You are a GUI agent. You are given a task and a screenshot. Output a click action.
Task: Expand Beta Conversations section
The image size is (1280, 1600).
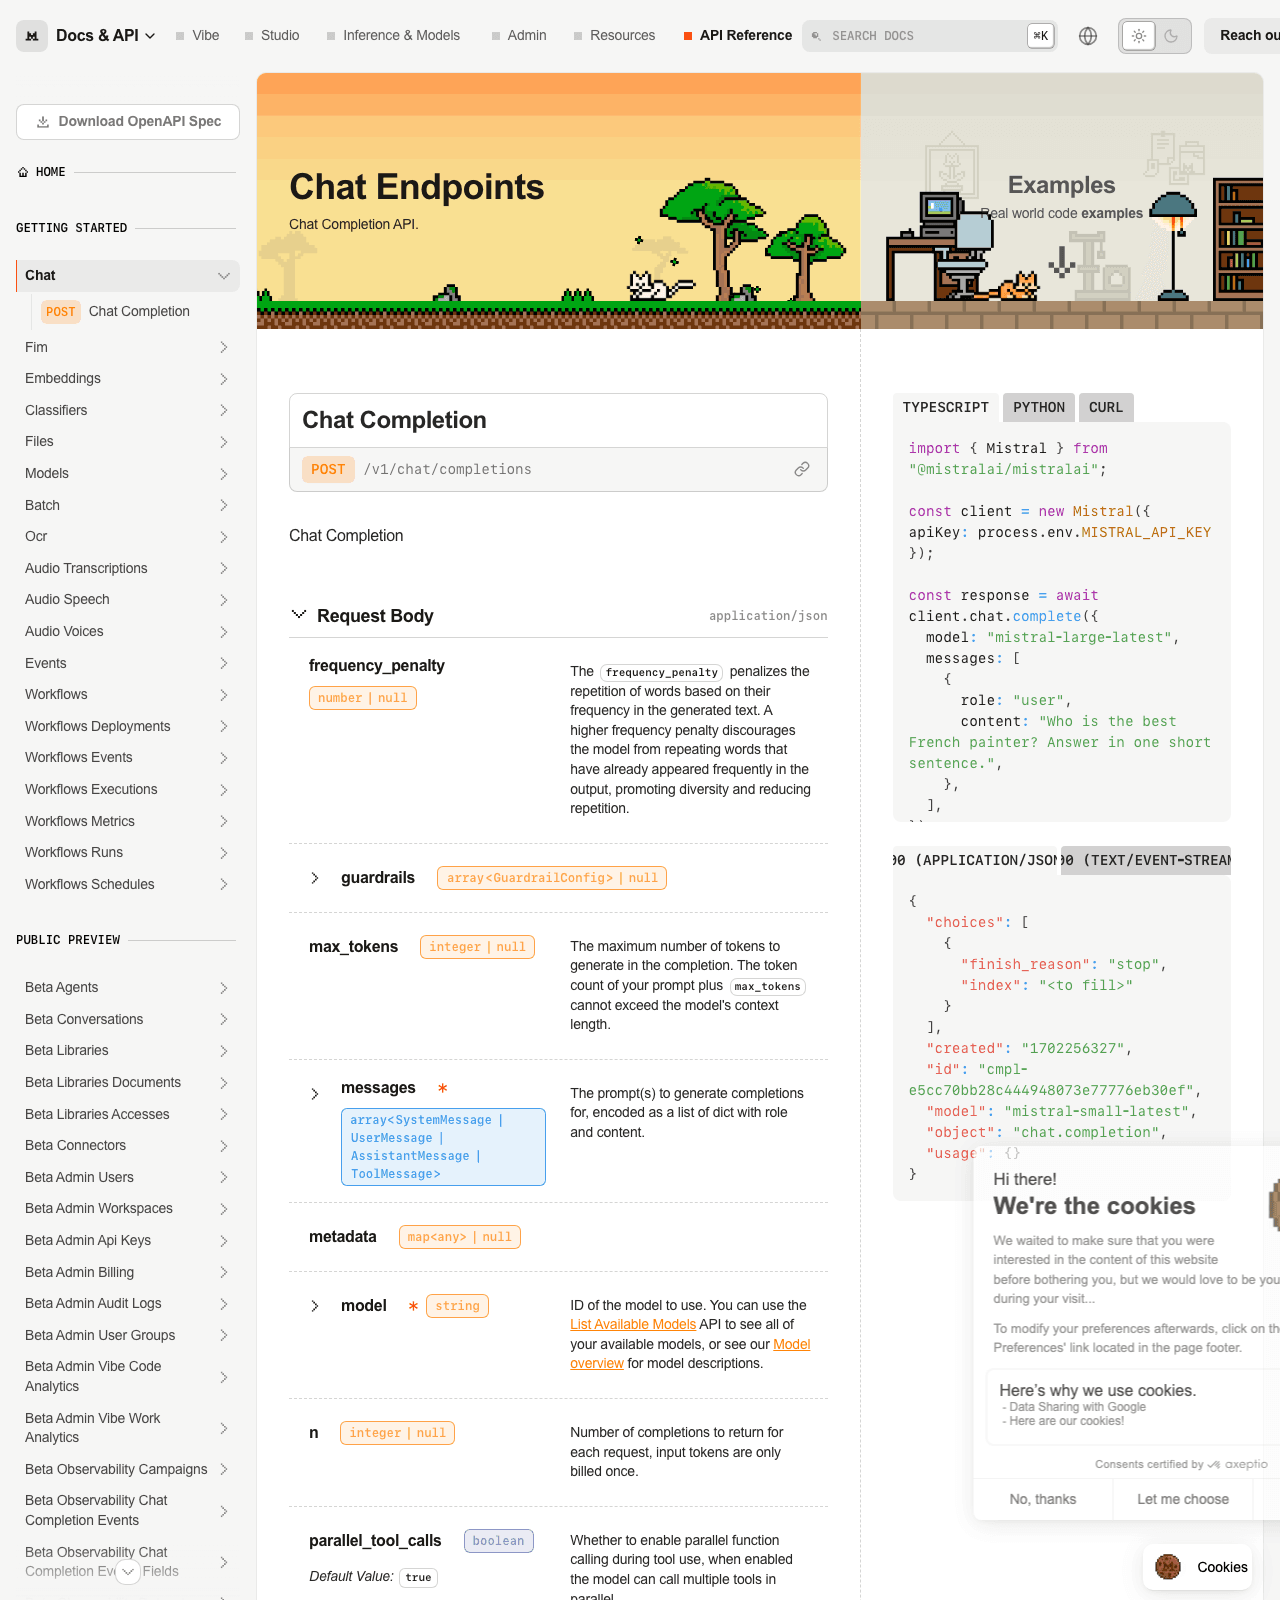pos(223,1019)
